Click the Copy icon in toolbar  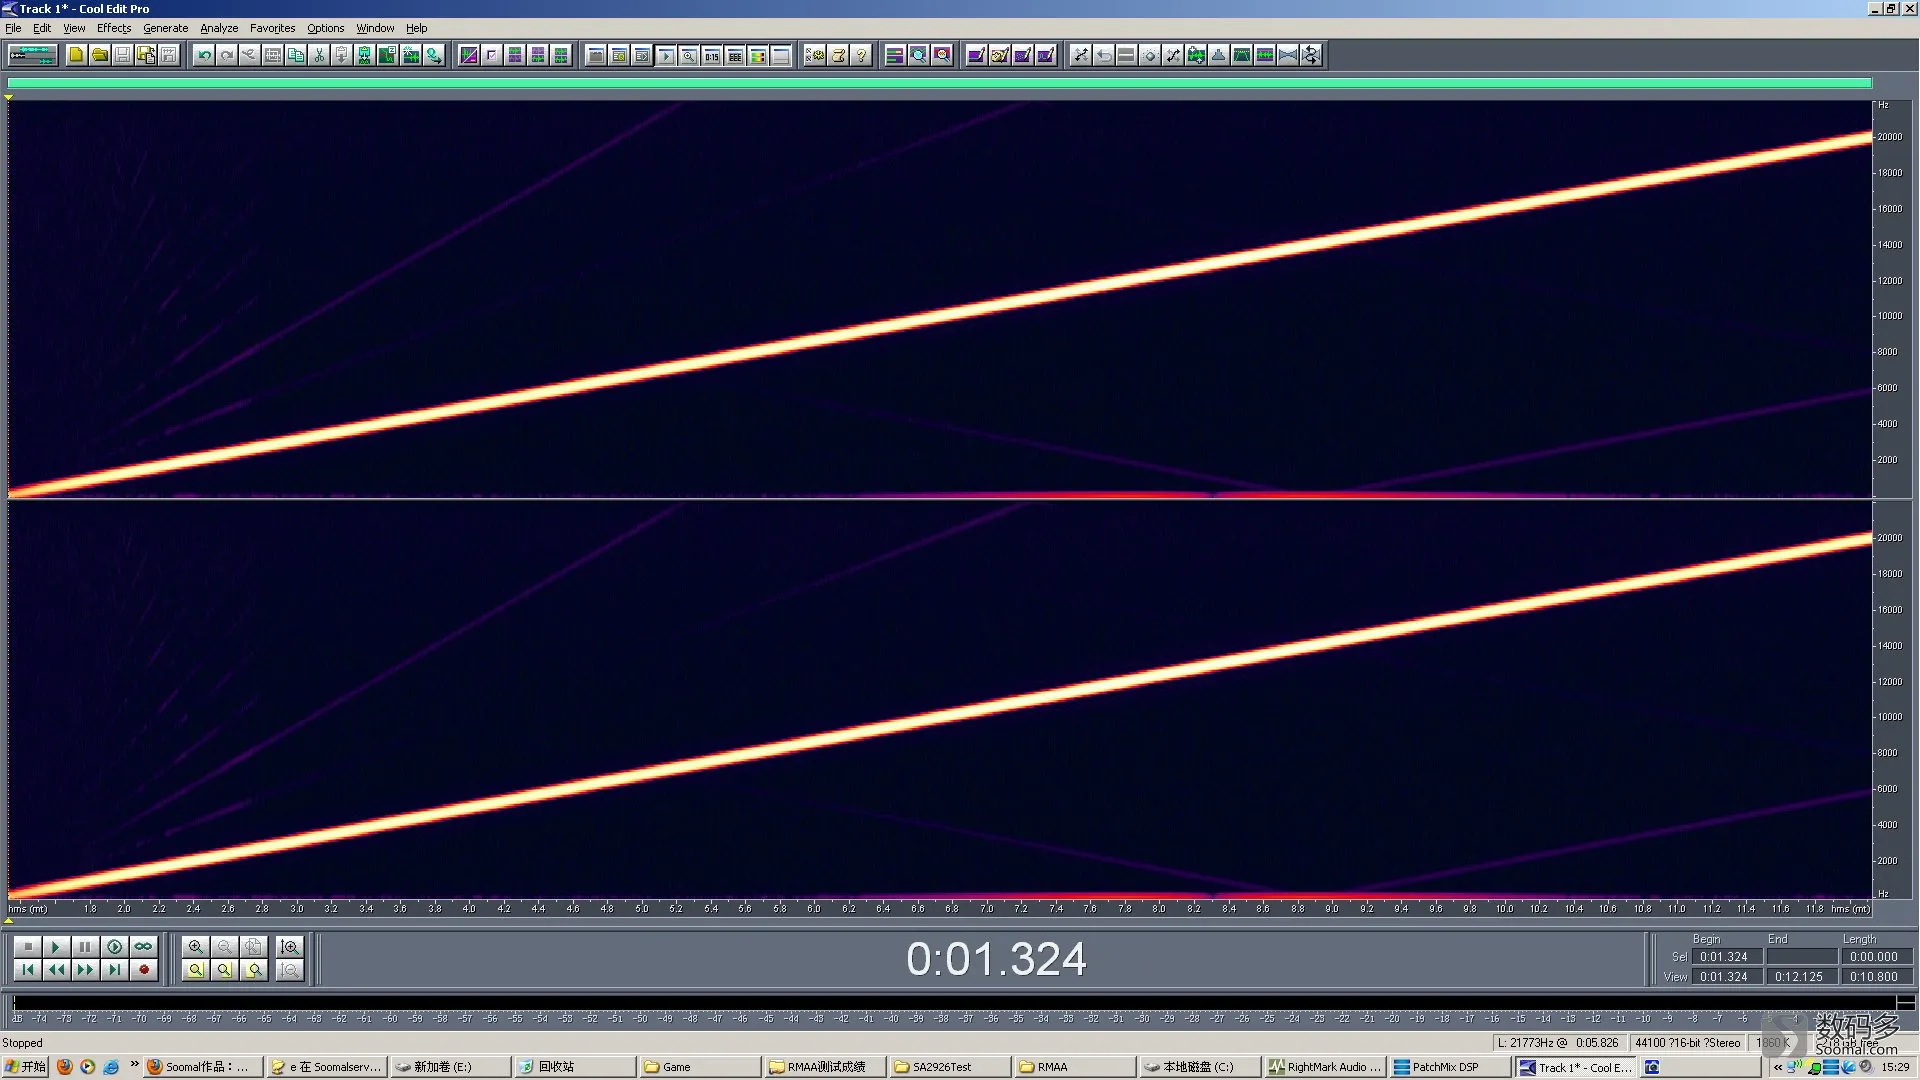(296, 55)
